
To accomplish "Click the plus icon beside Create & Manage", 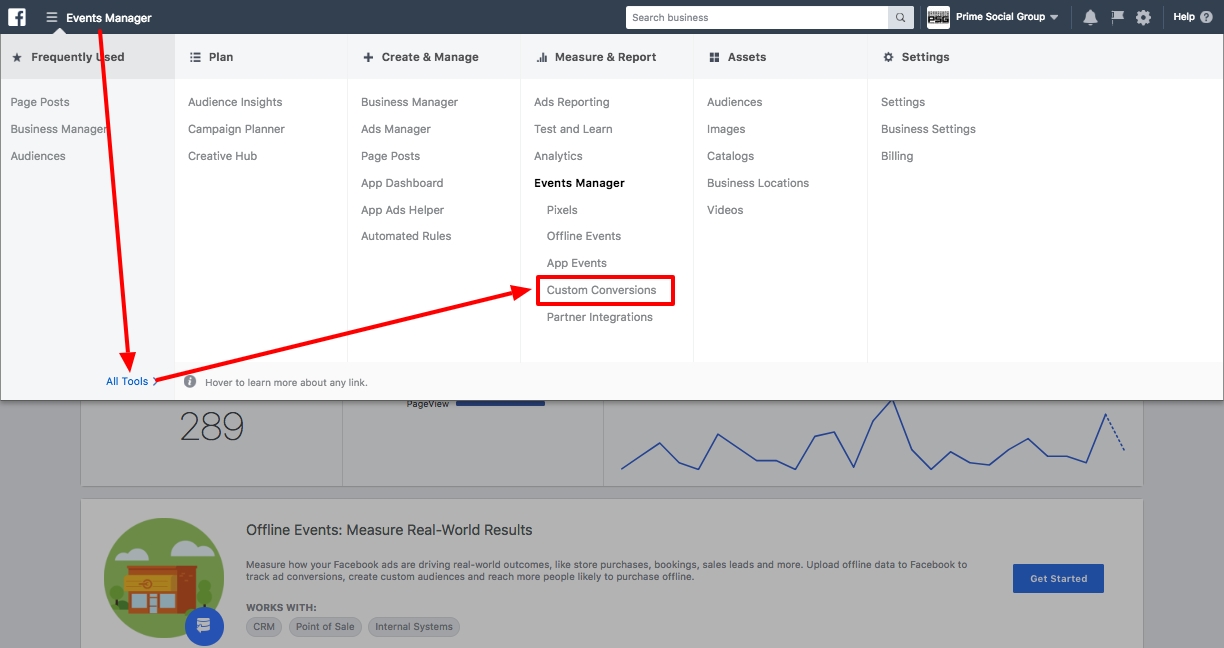I will click(x=368, y=58).
